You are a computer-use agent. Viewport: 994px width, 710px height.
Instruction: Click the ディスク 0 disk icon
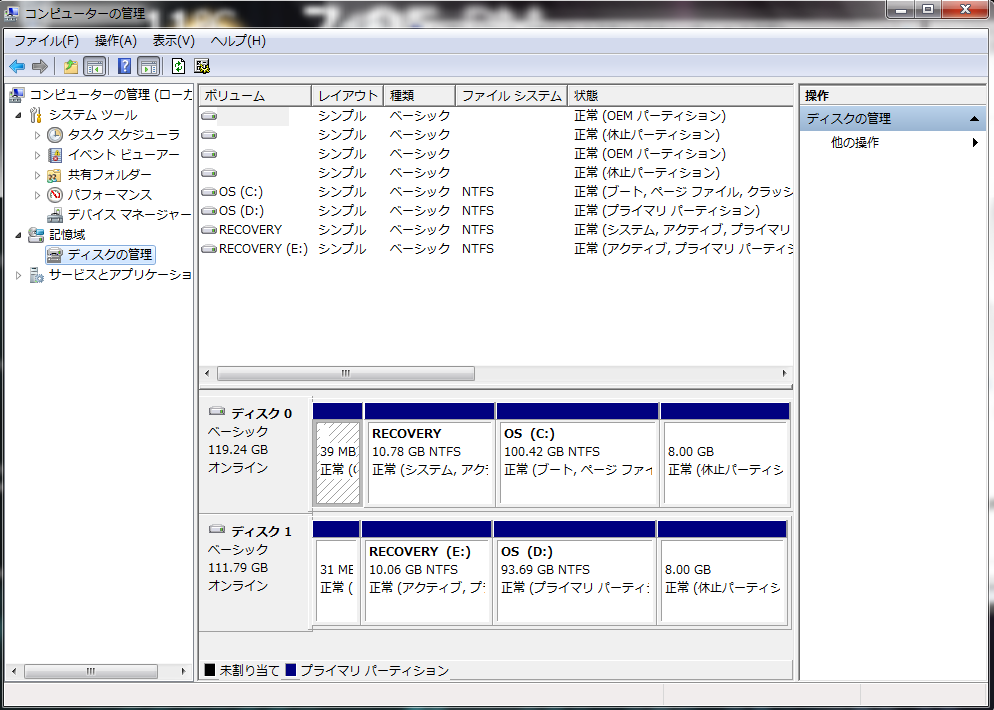pyautogui.click(x=217, y=412)
